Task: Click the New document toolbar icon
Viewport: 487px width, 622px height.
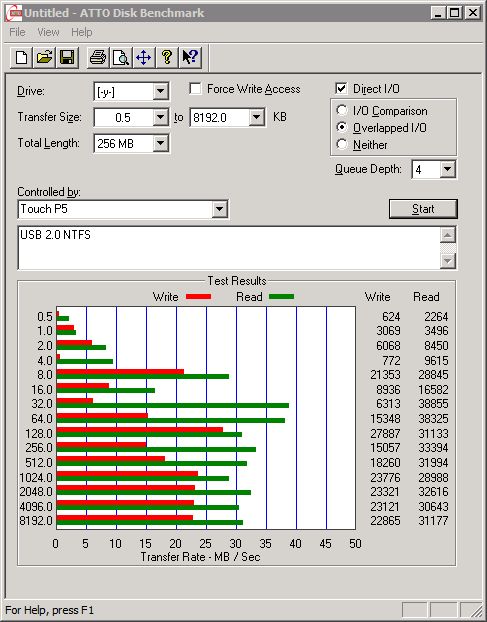Action: [21, 58]
